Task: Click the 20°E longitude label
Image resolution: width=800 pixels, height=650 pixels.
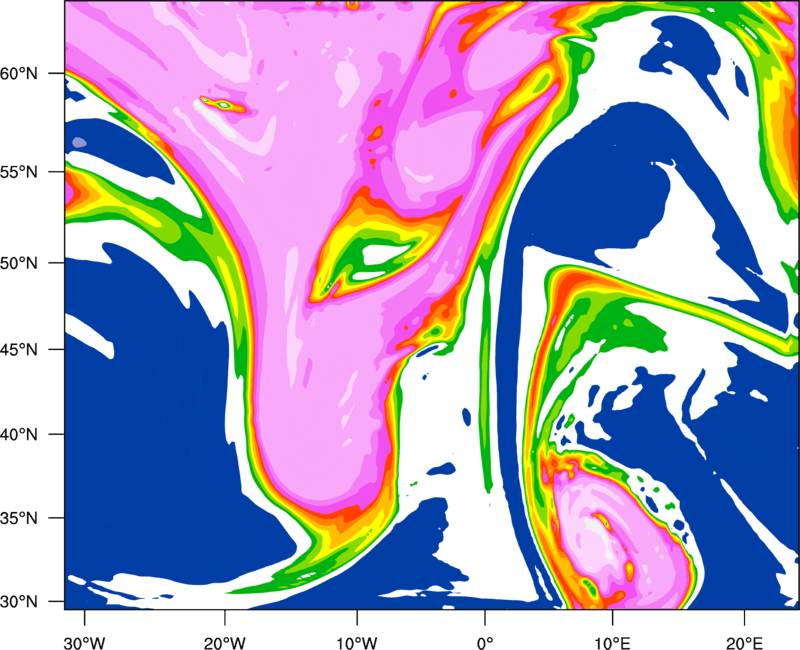Action: (744, 643)
